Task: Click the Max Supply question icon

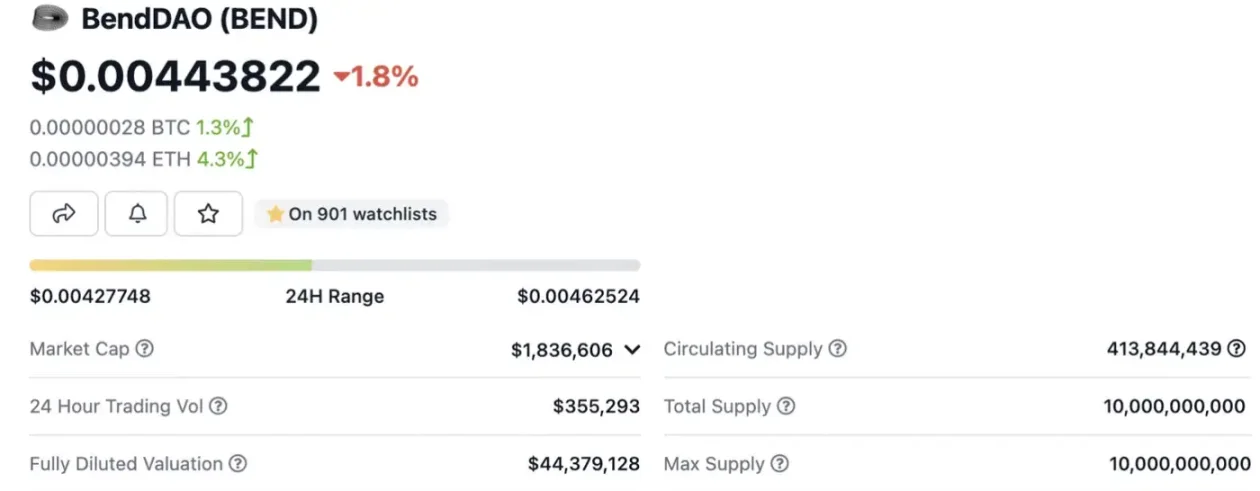Action: coord(780,464)
